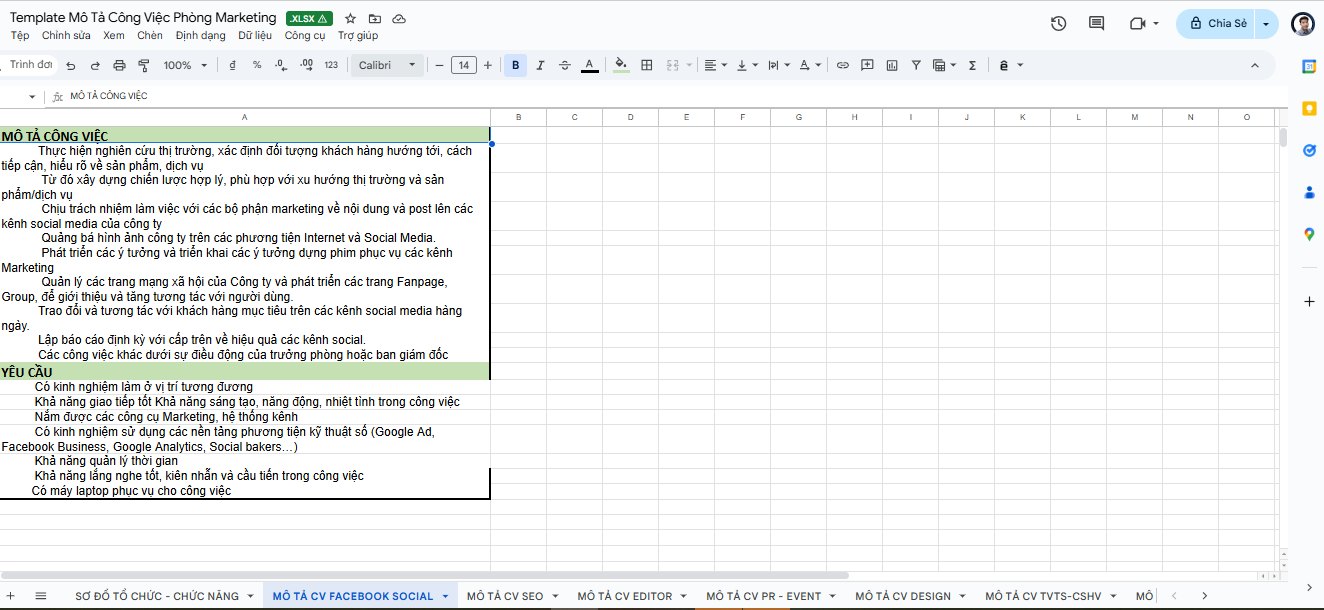The height and width of the screenshot is (610, 1324).
Task: Open version history clock icon
Action: (1059, 23)
